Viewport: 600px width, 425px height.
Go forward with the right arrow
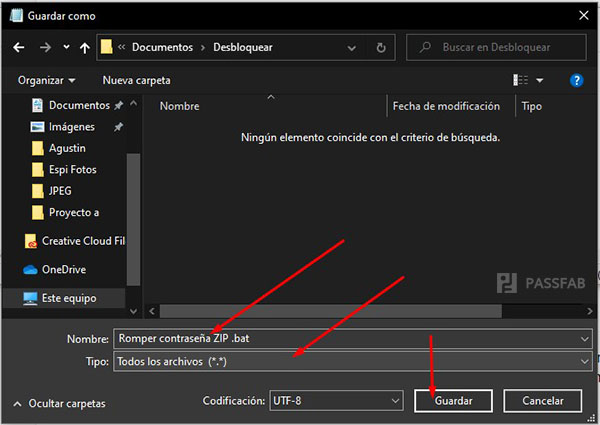[45, 47]
